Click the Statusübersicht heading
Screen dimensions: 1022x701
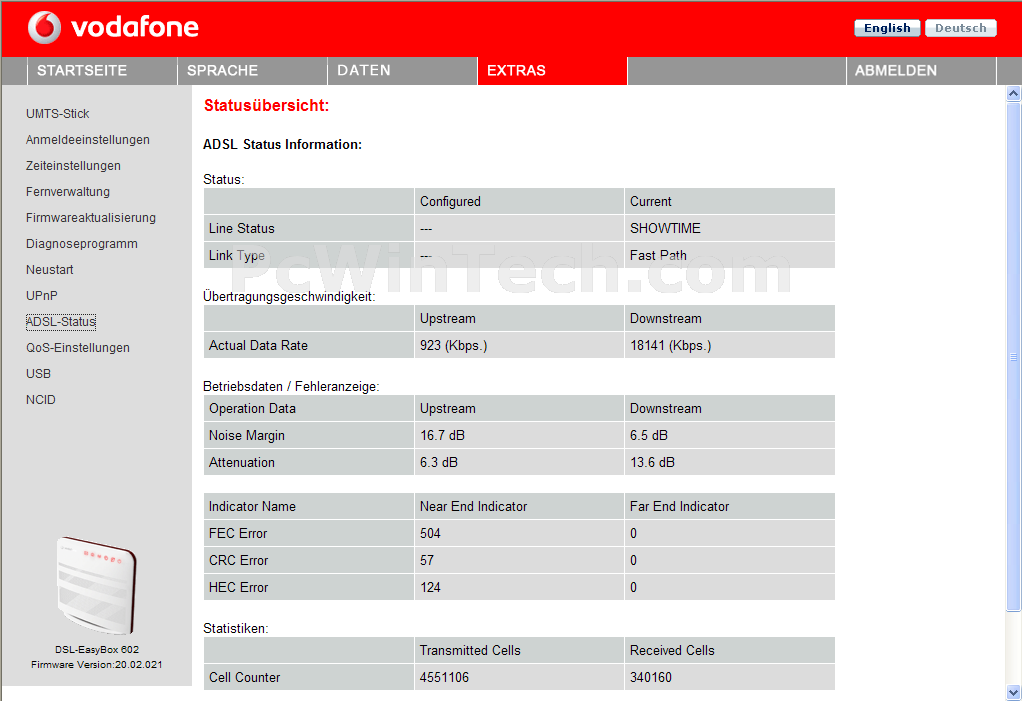click(267, 106)
